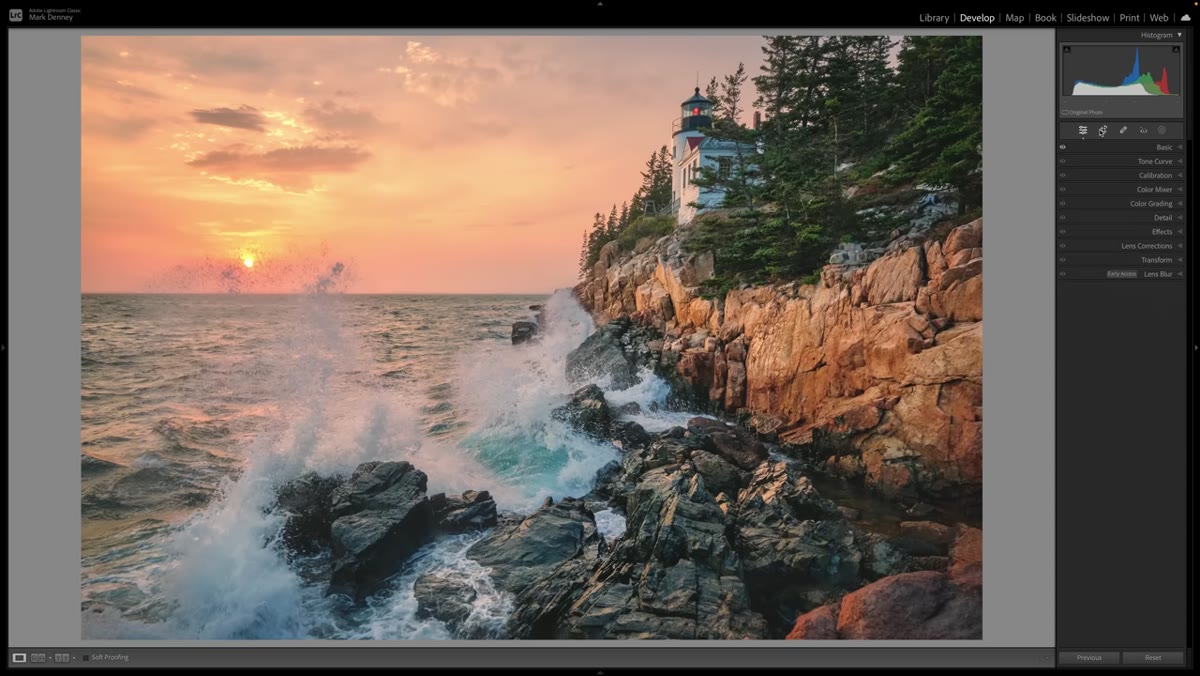Image resolution: width=1200 pixels, height=676 pixels.
Task: Expand the Basic panel
Action: click(x=1180, y=147)
